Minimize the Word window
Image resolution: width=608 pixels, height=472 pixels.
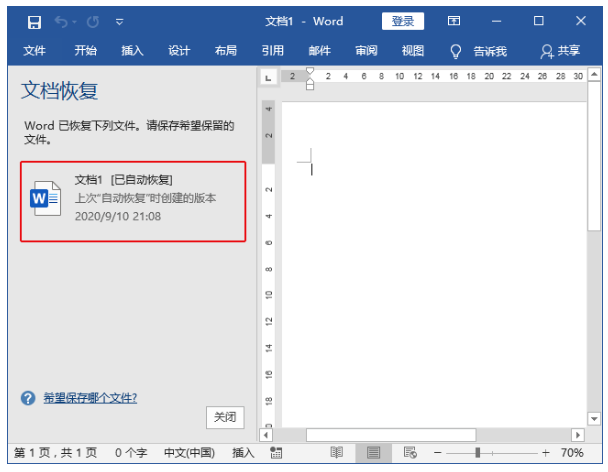point(497,21)
